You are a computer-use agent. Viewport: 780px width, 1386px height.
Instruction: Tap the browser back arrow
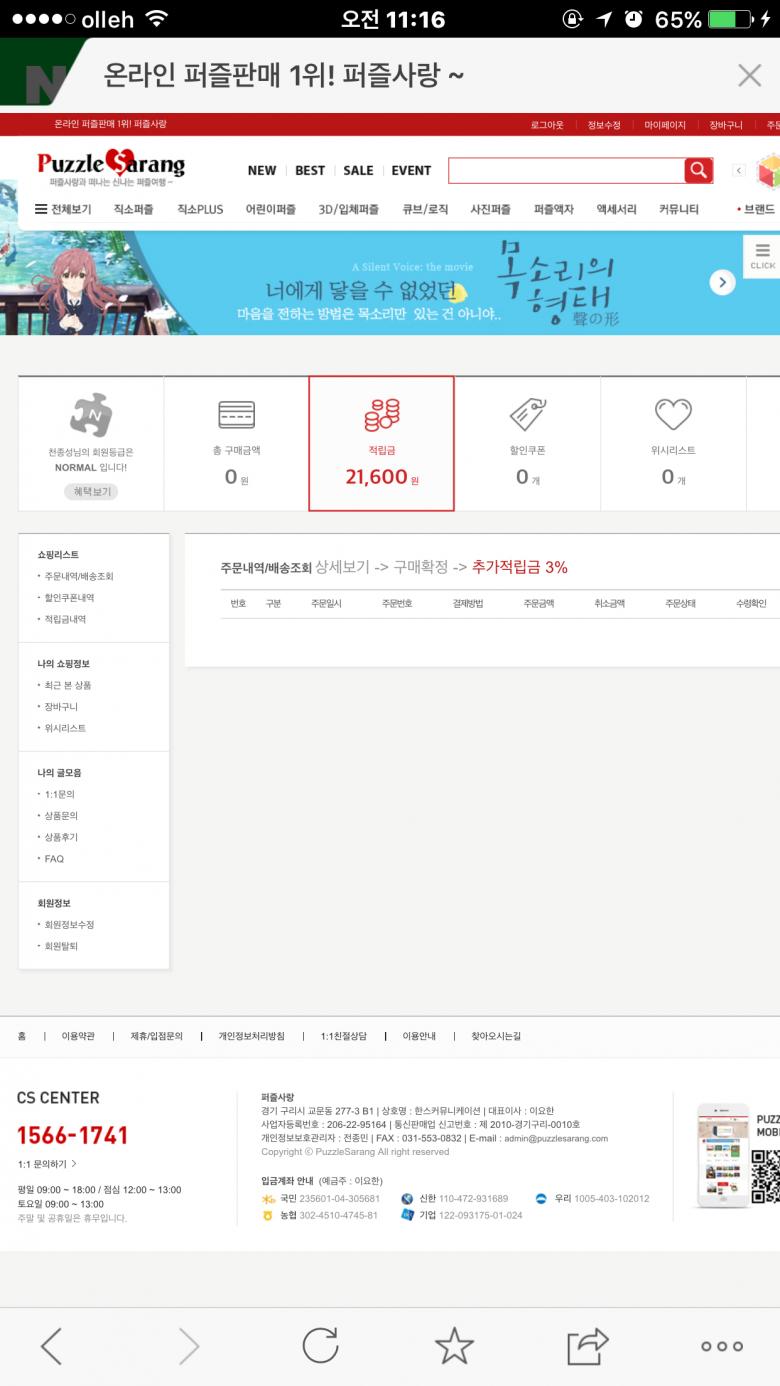(x=52, y=1346)
